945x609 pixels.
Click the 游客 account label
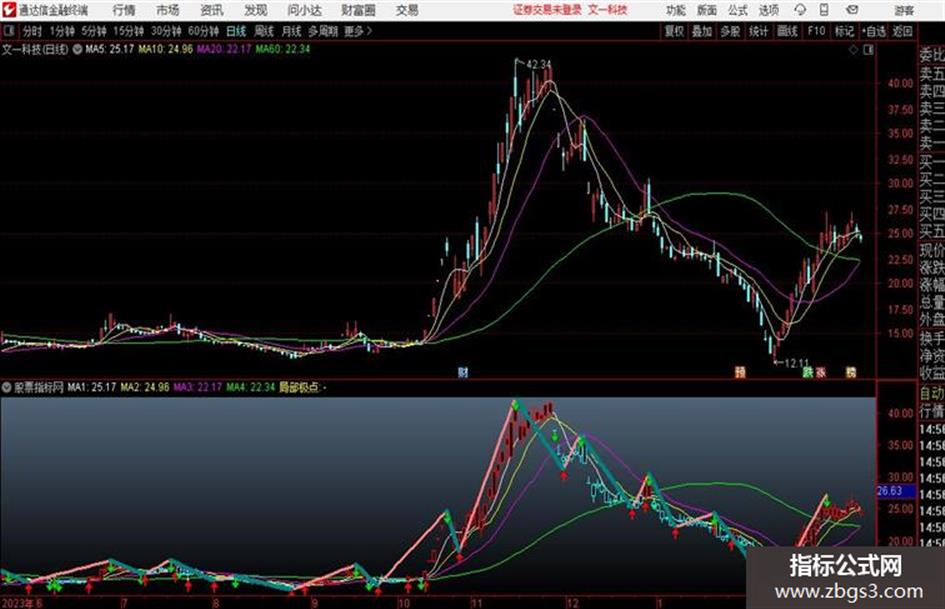(904, 10)
